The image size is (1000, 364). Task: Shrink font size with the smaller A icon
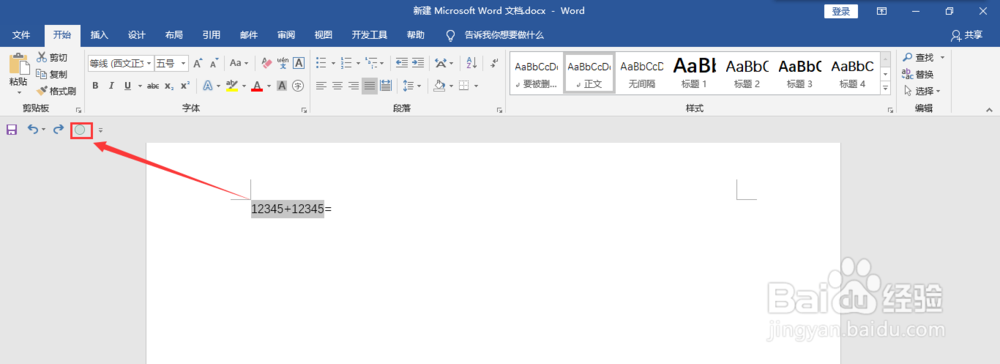click(x=214, y=63)
